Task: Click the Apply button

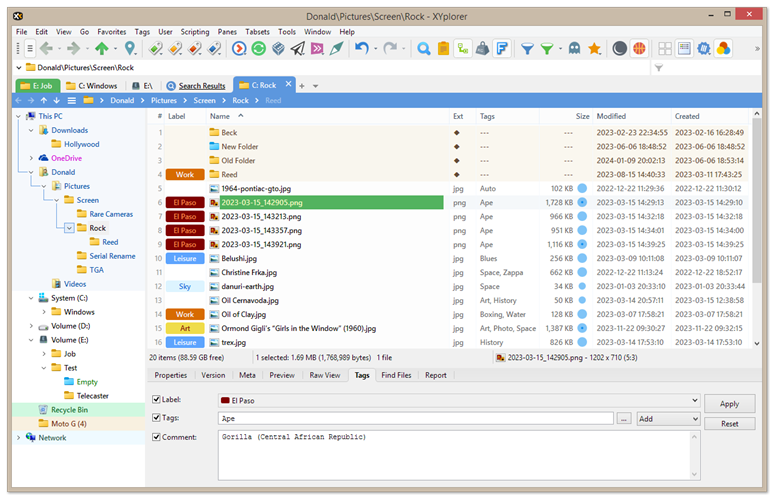Action: coord(729,404)
